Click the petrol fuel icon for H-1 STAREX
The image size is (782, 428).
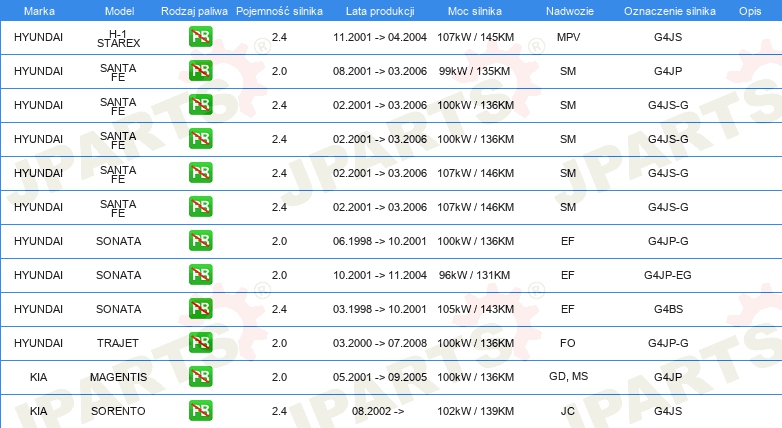[x=200, y=37]
